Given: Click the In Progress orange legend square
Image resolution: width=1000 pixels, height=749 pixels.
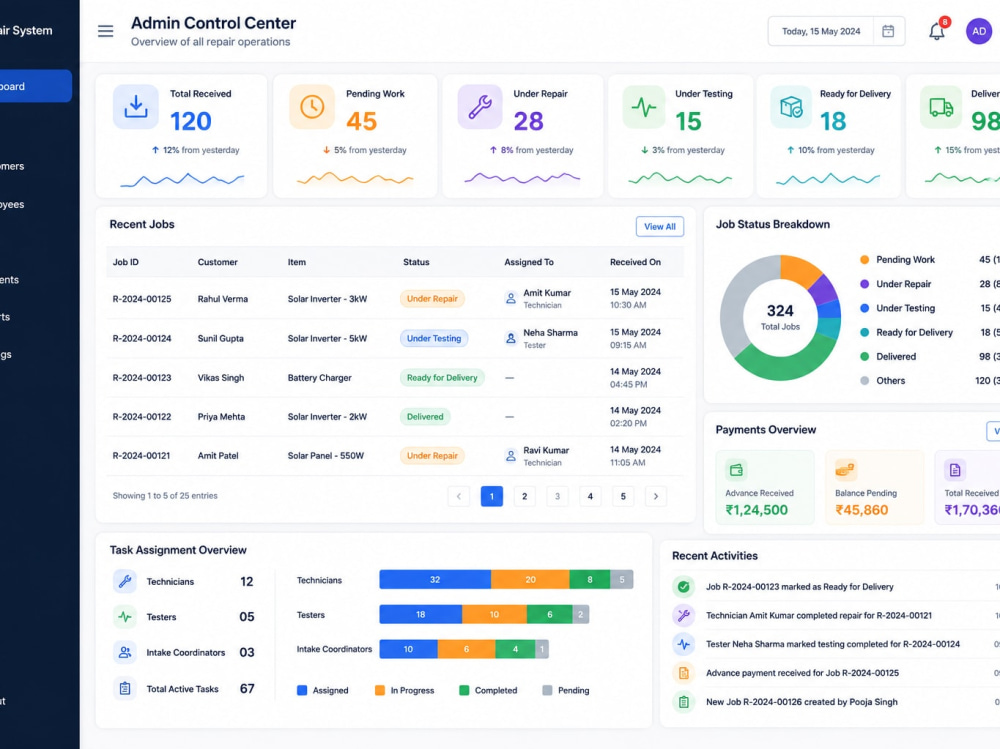Looking at the screenshot, I should click(379, 690).
